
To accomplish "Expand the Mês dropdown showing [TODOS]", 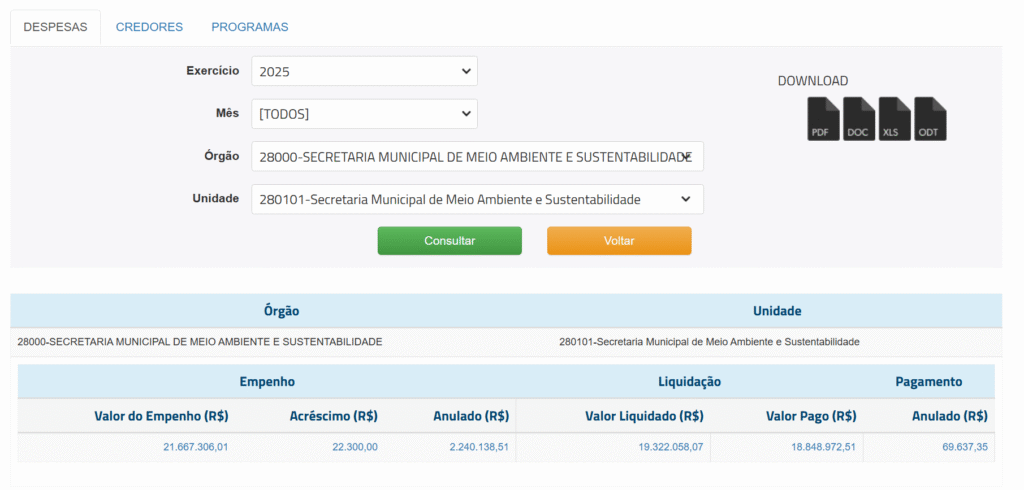I will coord(364,114).
